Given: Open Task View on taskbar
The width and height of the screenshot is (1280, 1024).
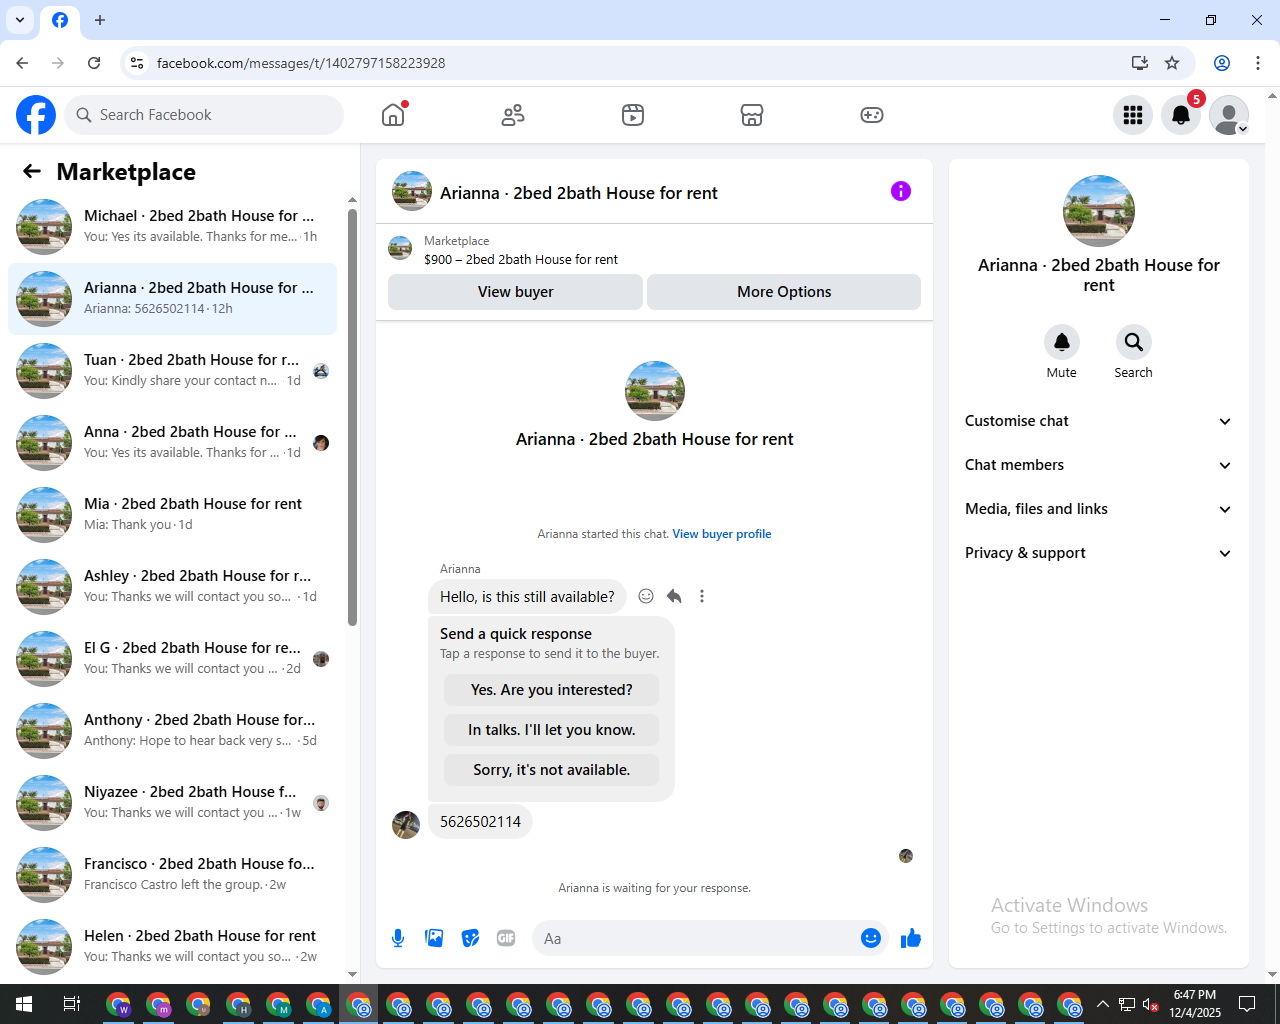Looking at the screenshot, I should click(x=72, y=1004).
